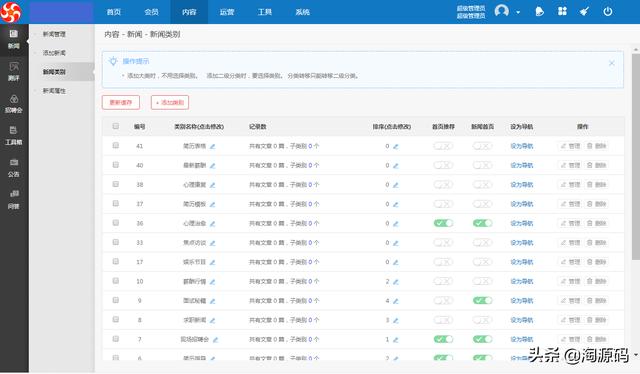Click the red pinwheel logo

(x=10, y=12)
